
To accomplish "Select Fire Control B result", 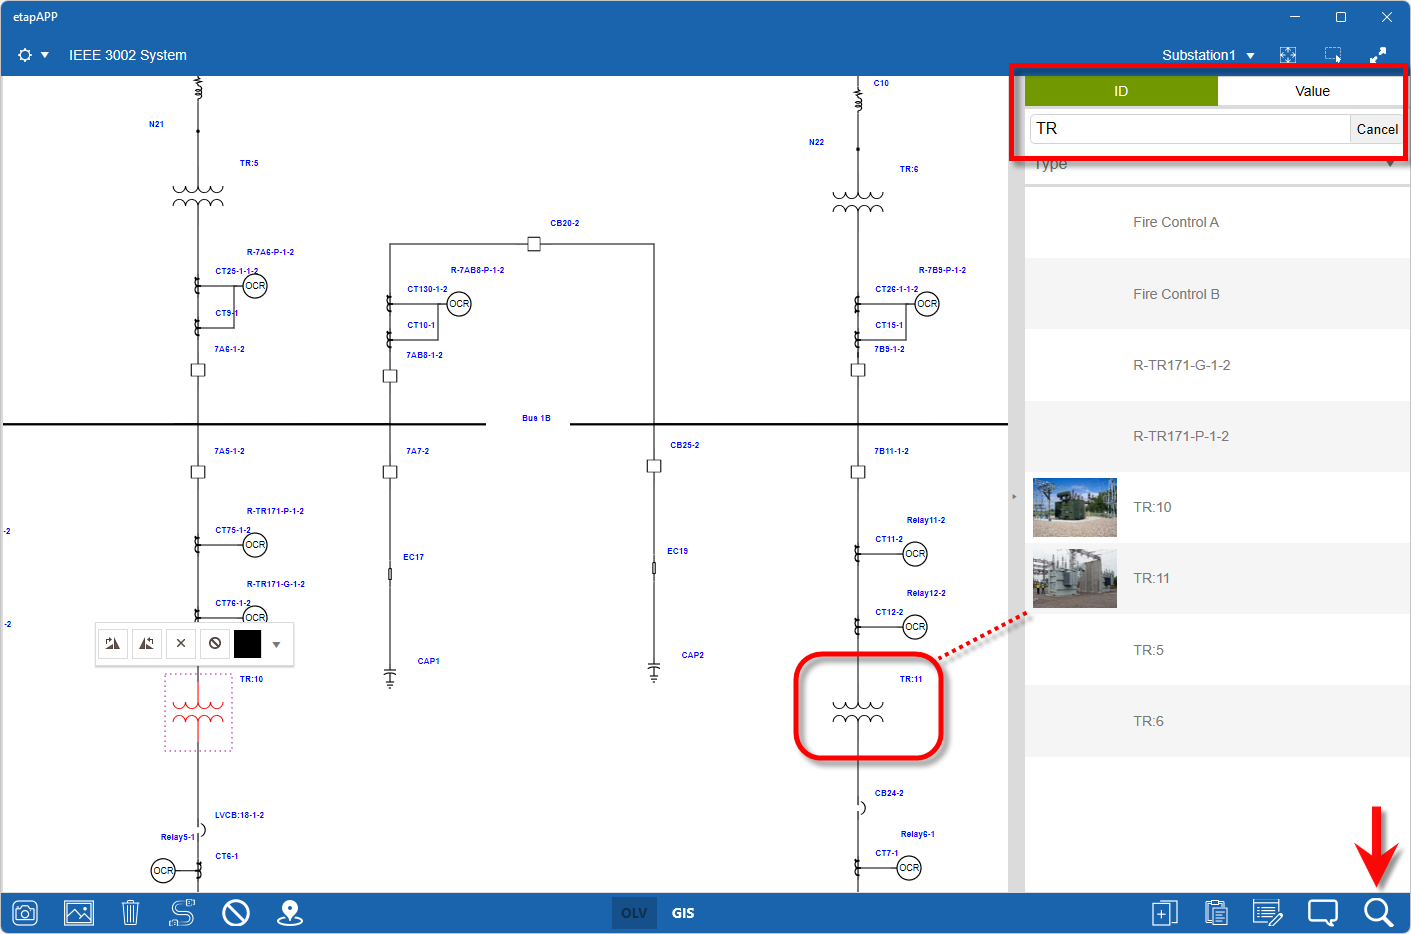I will coord(1217,294).
